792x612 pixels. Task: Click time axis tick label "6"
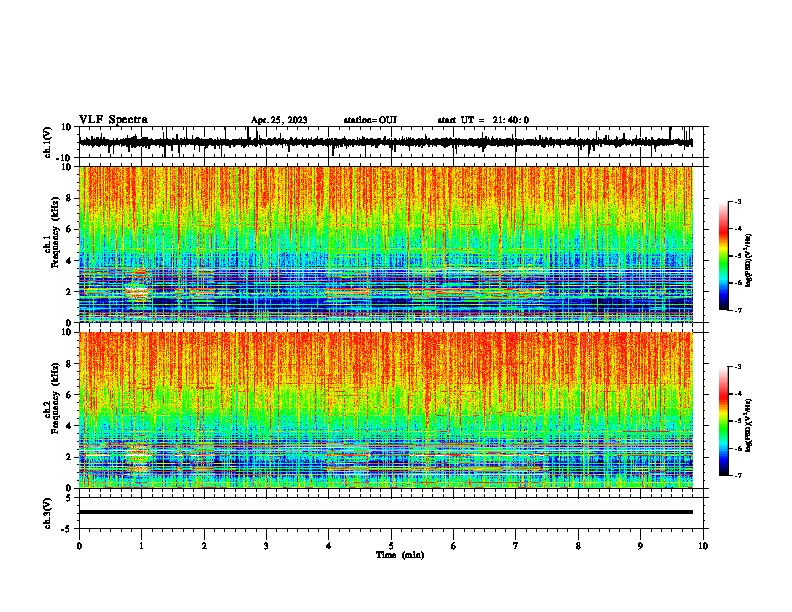tap(454, 545)
